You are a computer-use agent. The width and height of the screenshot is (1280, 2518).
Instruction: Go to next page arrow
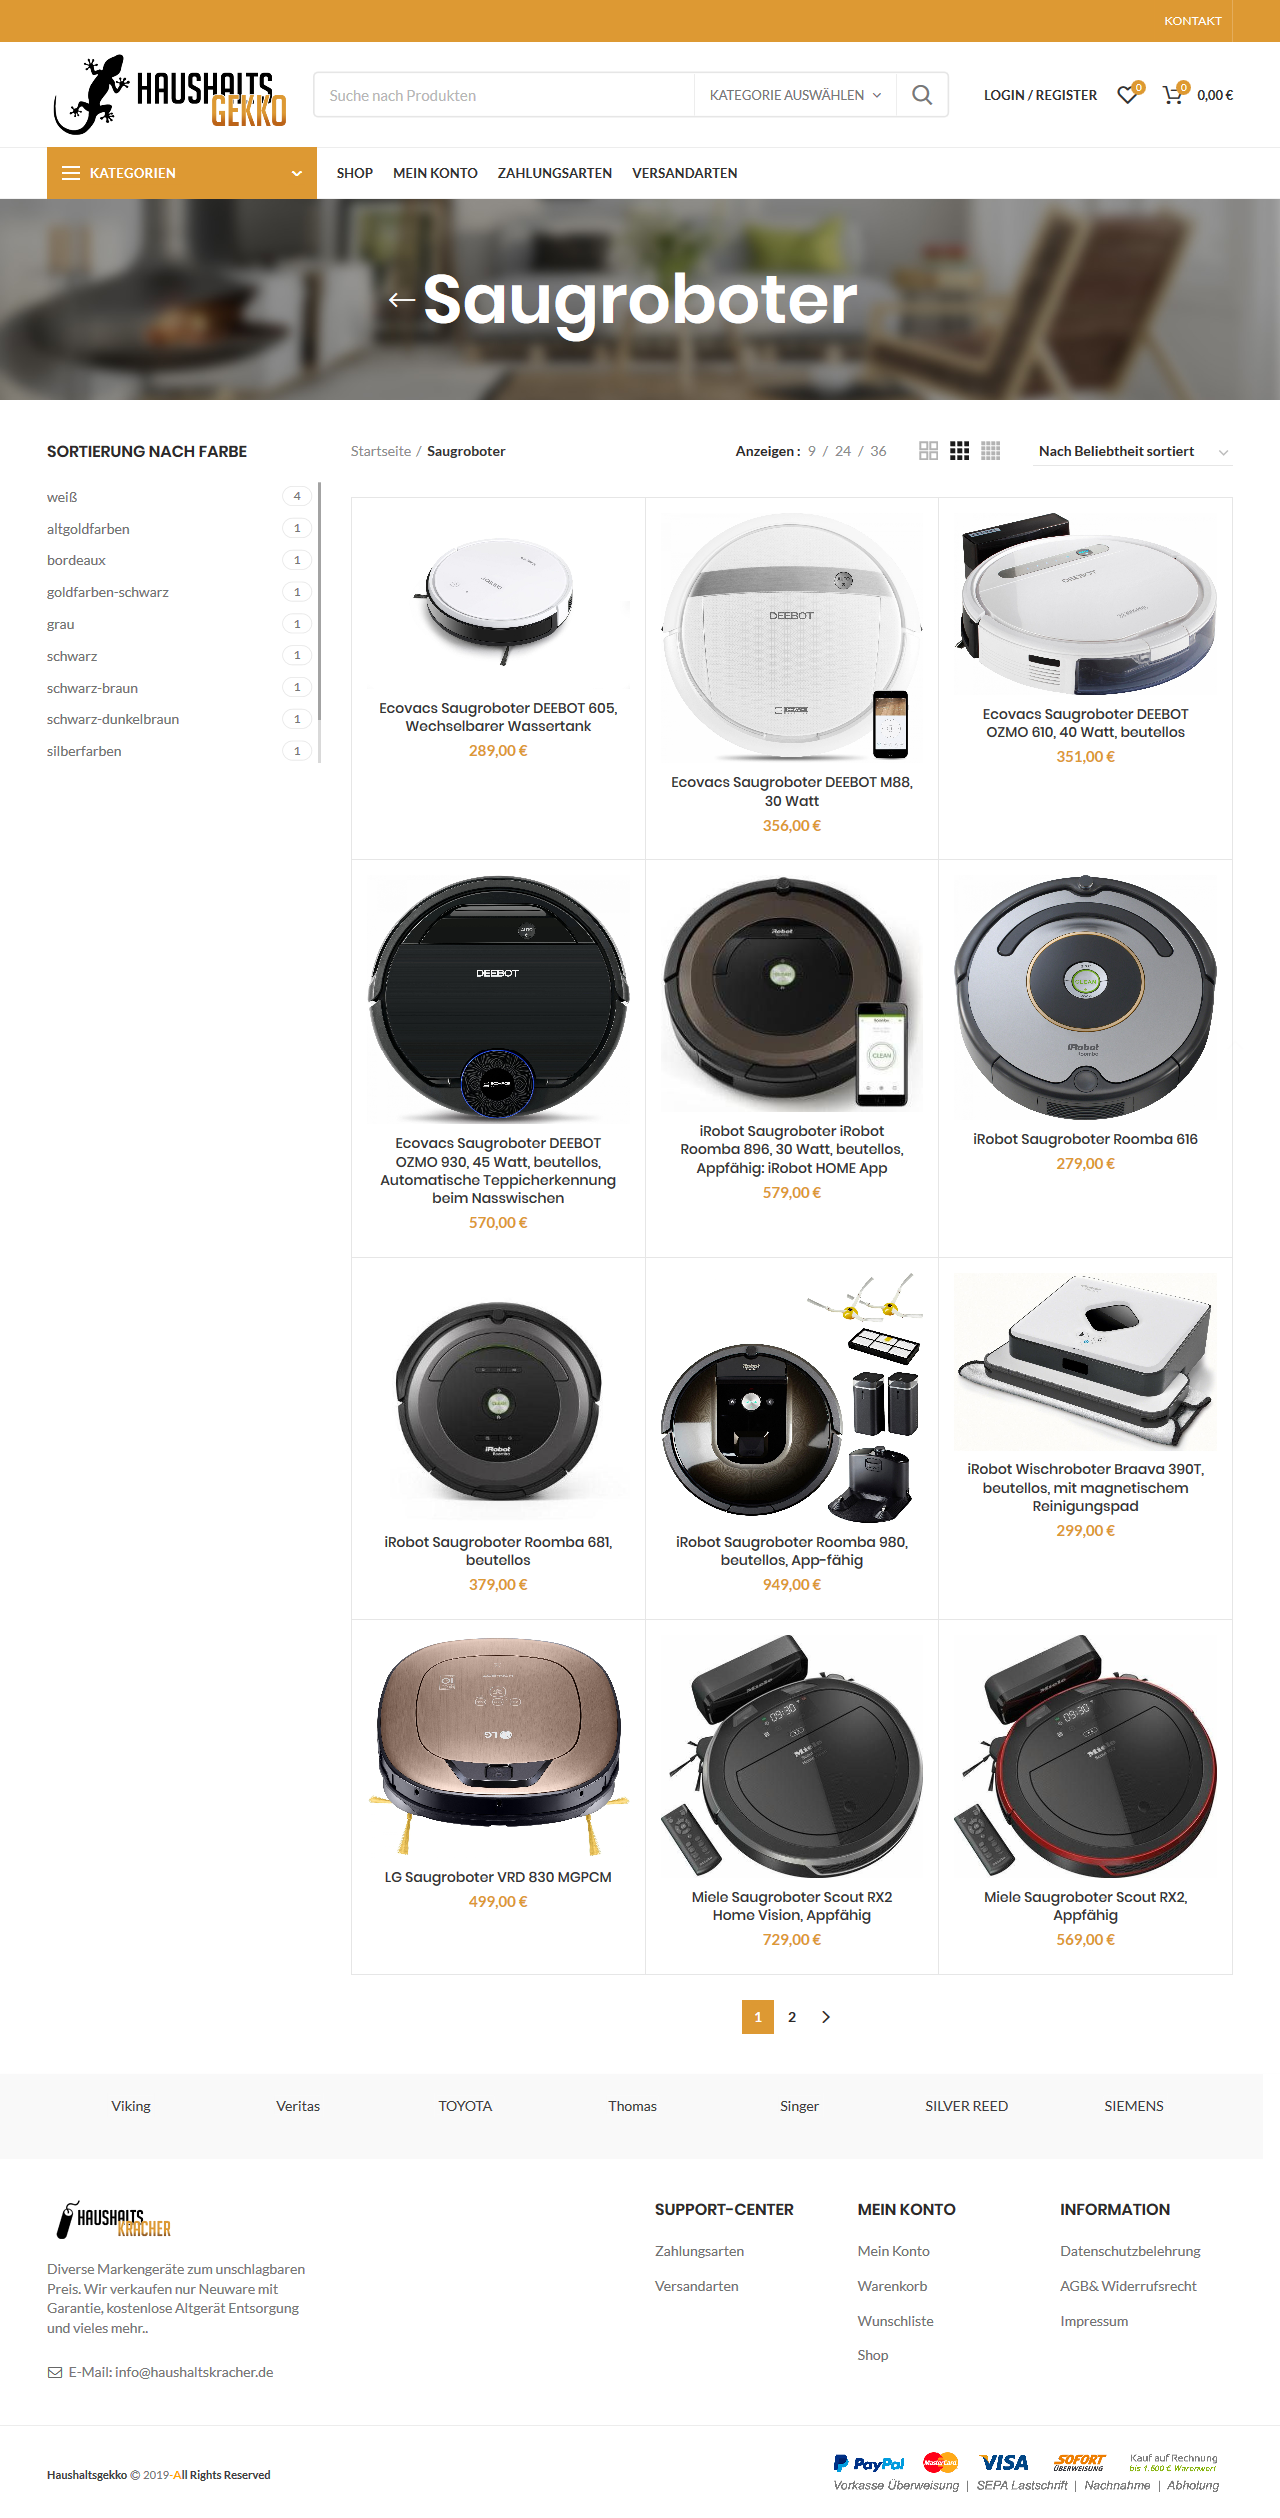(x=826, y=2017)
